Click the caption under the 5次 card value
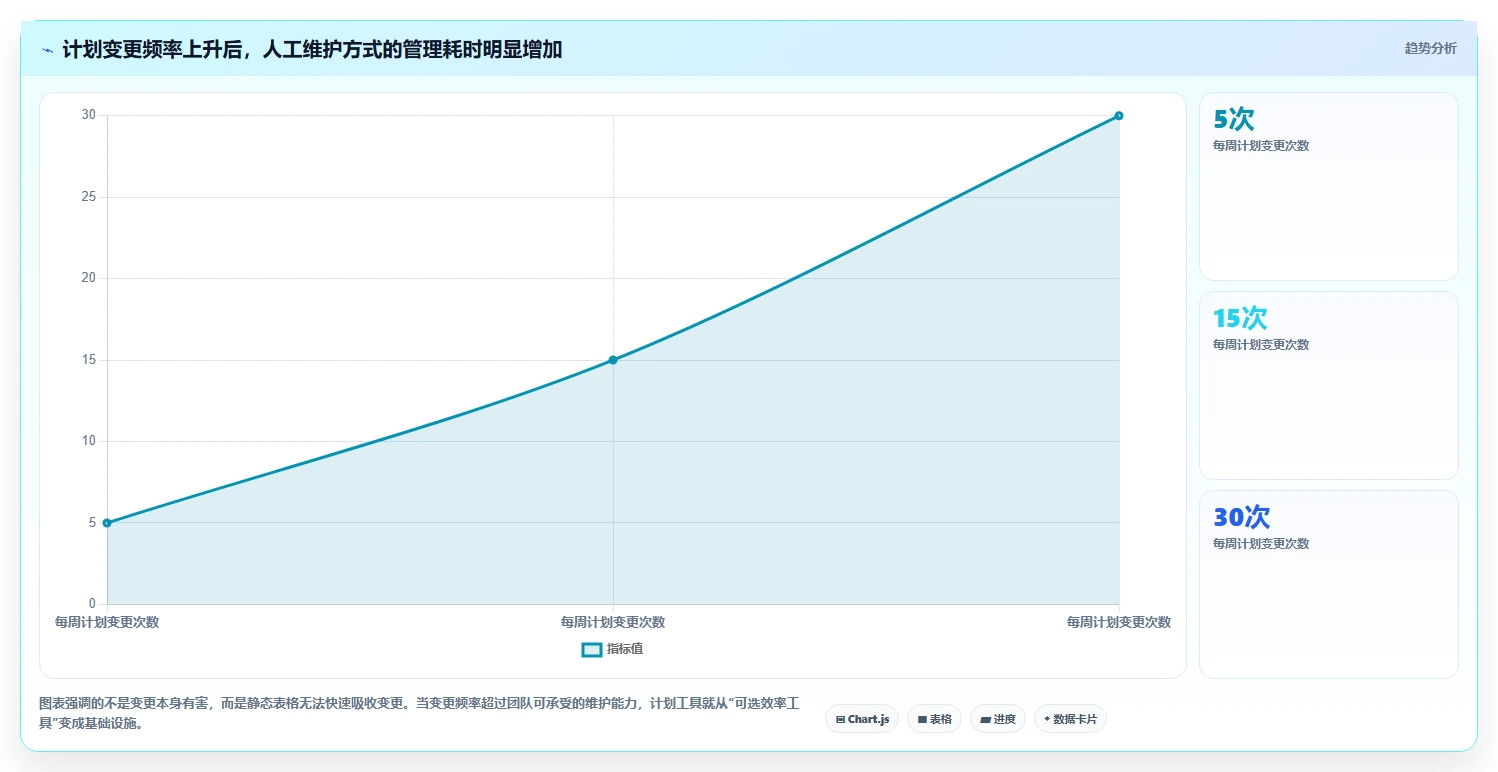The image size is (1498, 772). coord(1261,146)
